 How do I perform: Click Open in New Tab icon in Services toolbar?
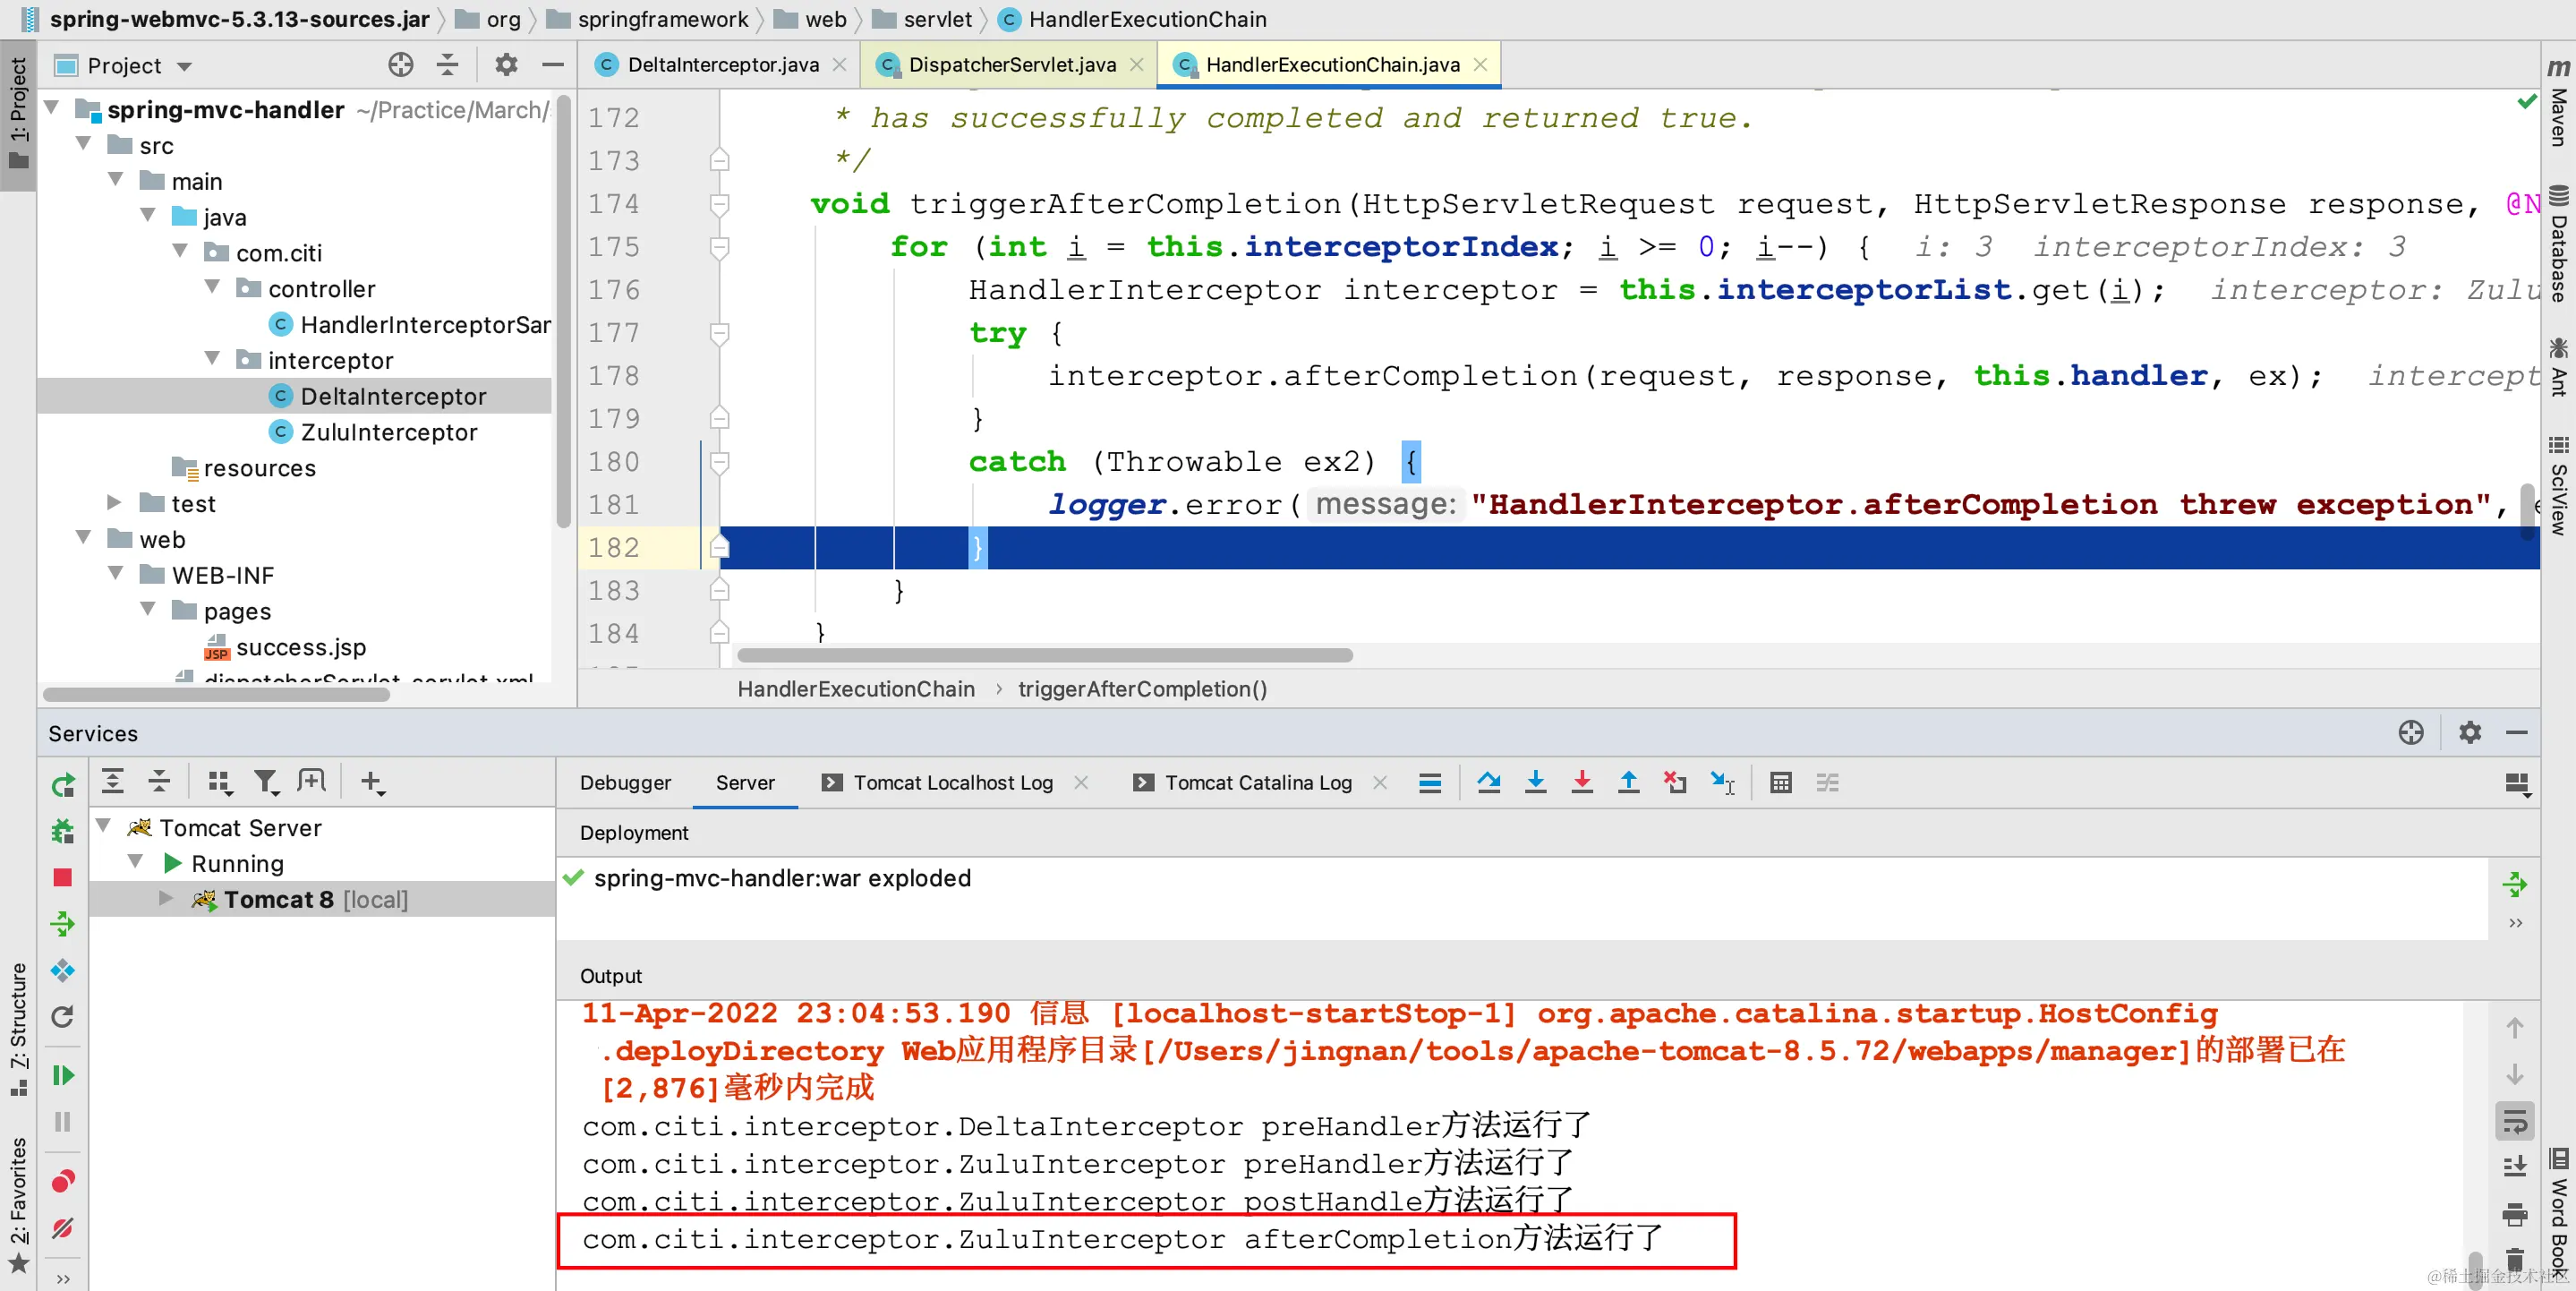point(311,782)
